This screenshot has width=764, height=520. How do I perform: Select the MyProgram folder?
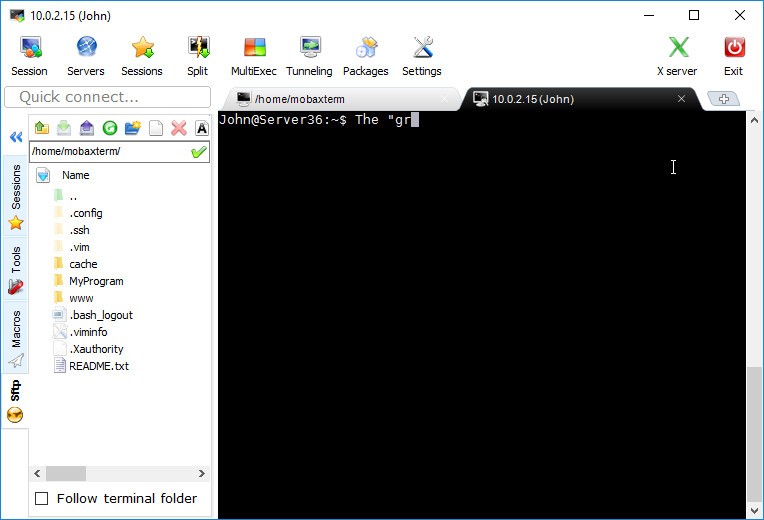[x=96, y=281]
